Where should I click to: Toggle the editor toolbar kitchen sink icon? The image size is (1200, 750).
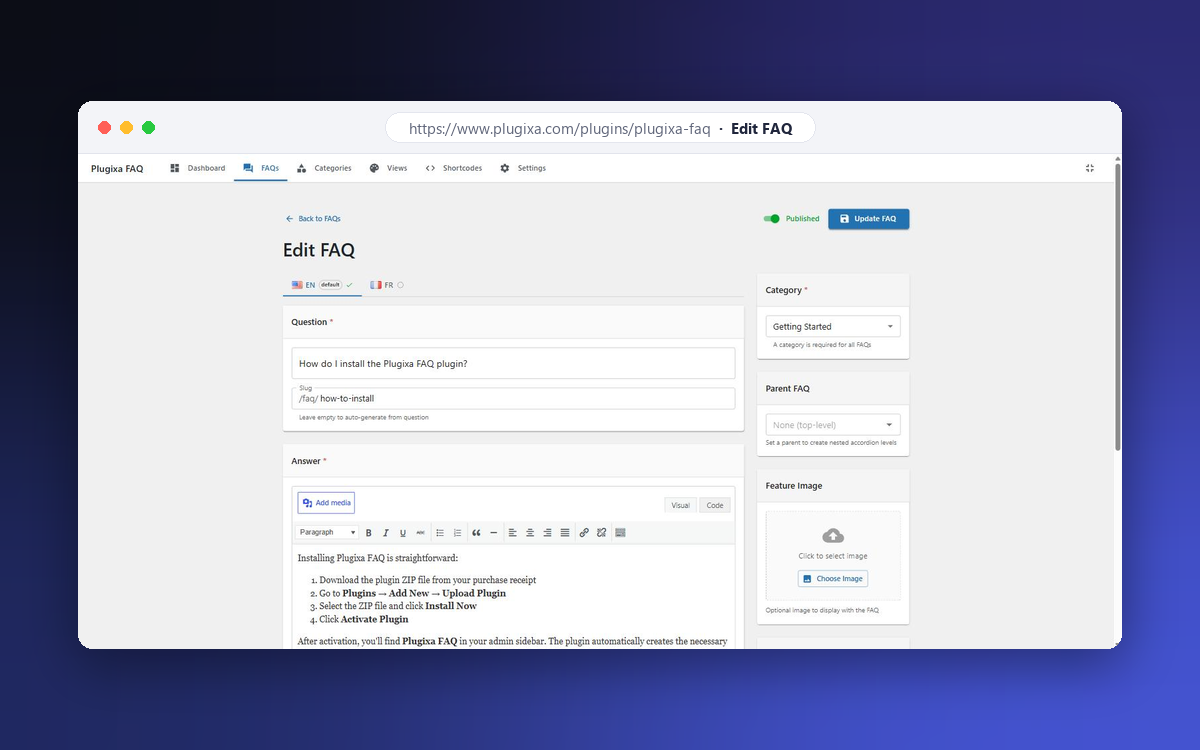(x=620, y=533)
